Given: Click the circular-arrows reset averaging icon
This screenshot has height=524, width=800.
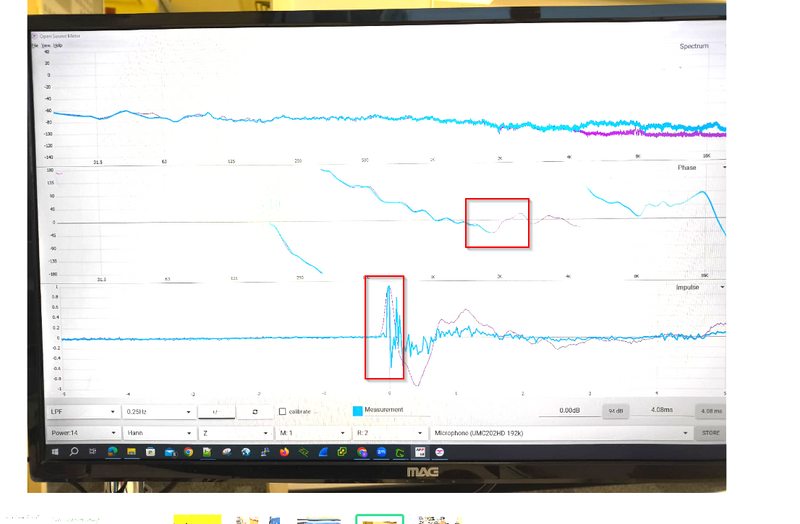Looking at the screenshot, I should coord(255,412).
